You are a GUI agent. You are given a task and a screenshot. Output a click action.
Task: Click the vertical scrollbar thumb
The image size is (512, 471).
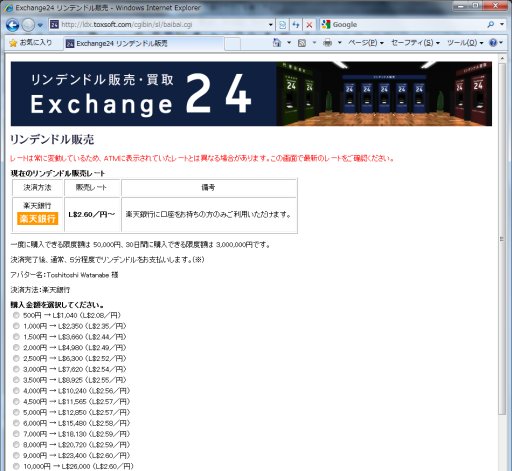[502, 239]
